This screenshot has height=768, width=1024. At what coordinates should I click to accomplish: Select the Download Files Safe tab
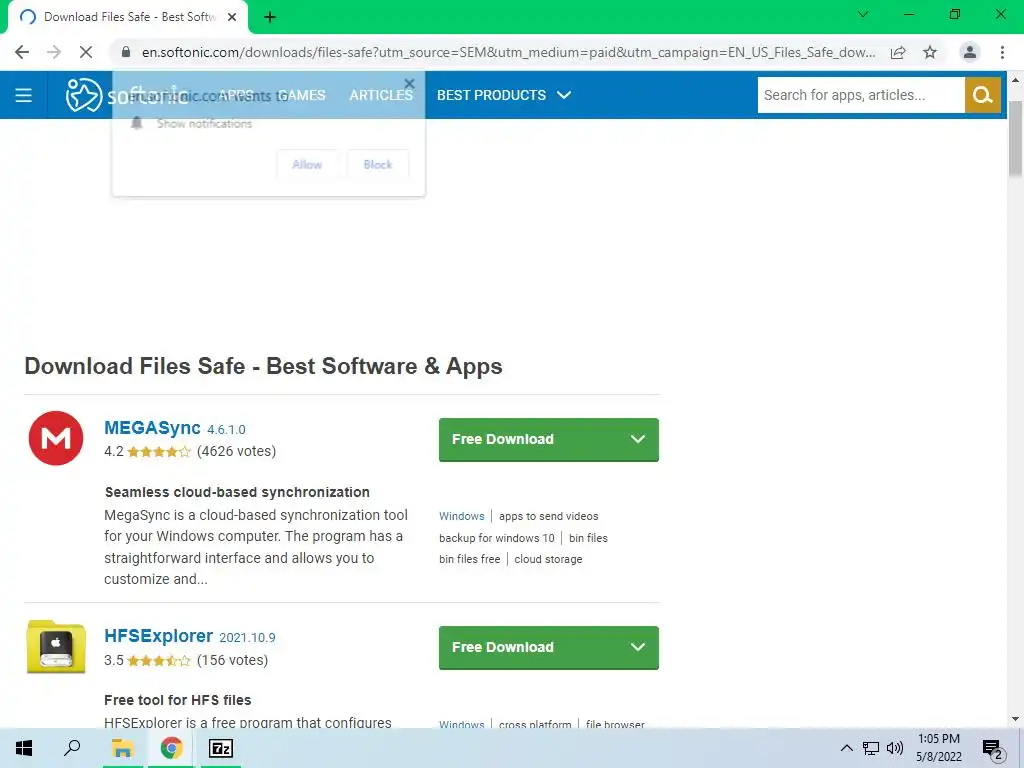(x=128, y=17)
